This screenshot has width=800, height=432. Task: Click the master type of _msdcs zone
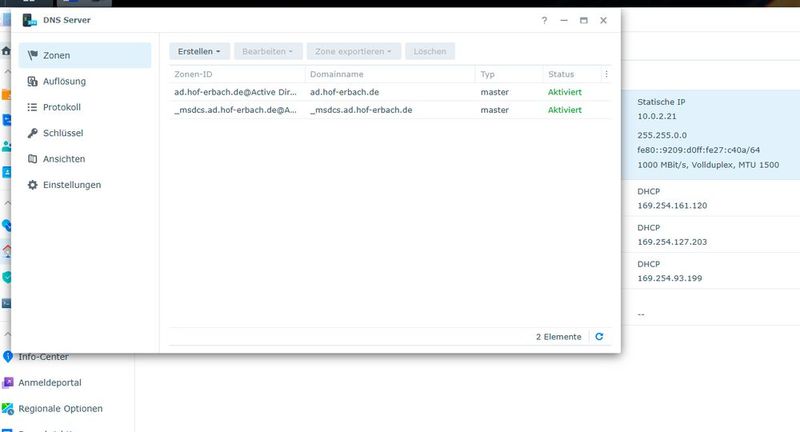[x=494, y=110]
